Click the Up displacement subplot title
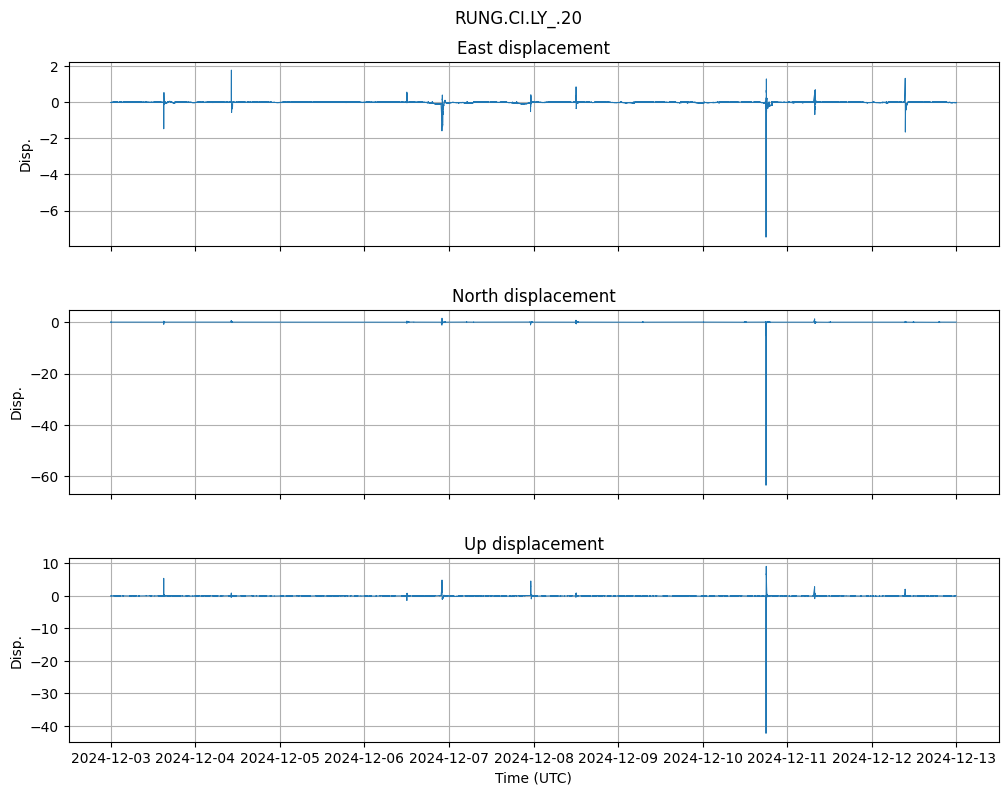1008x795 pixels. (x=533, y=544)
